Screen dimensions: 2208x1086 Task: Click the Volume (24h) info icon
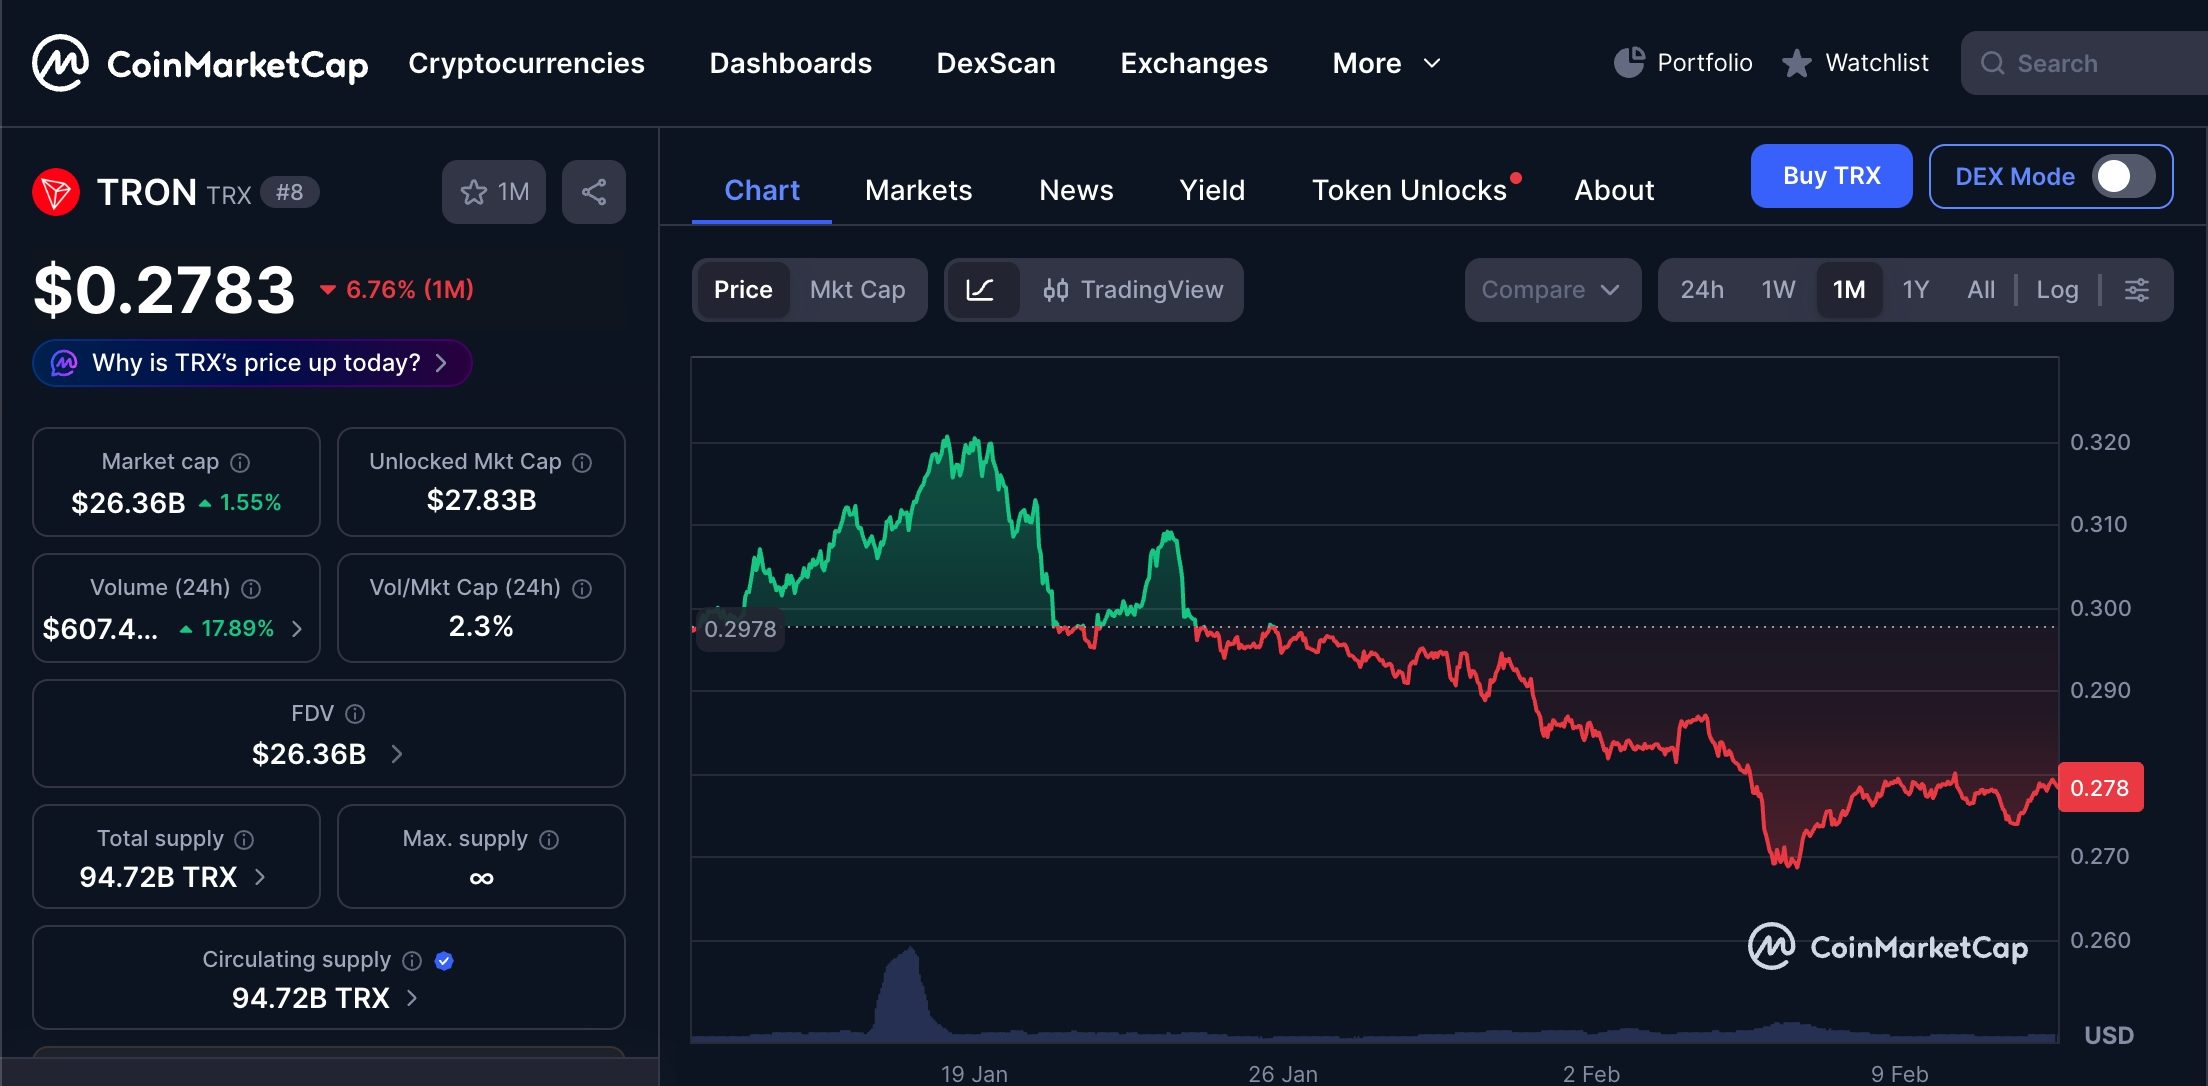(251, 588)
